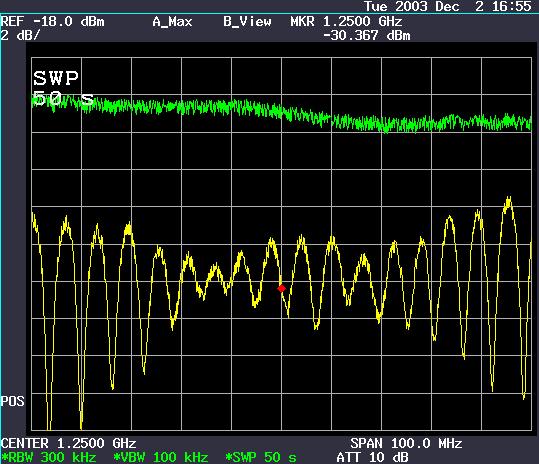Select the A_Max trace label
Screen dimensions: 539x464
(172, 22)
